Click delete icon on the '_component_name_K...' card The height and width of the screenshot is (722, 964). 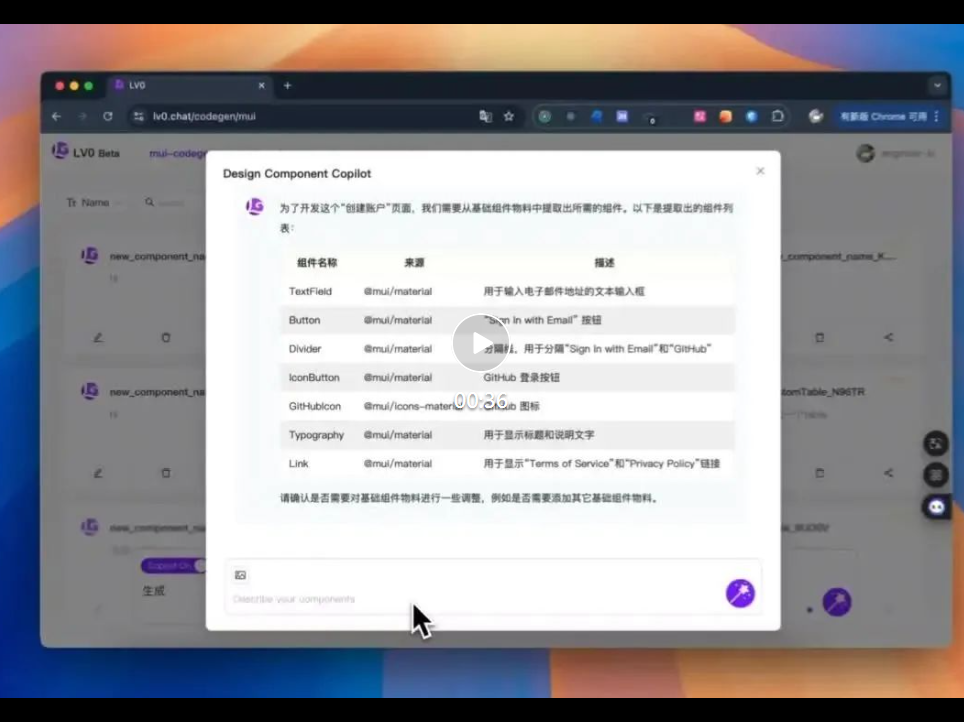(x=819, y=338)
